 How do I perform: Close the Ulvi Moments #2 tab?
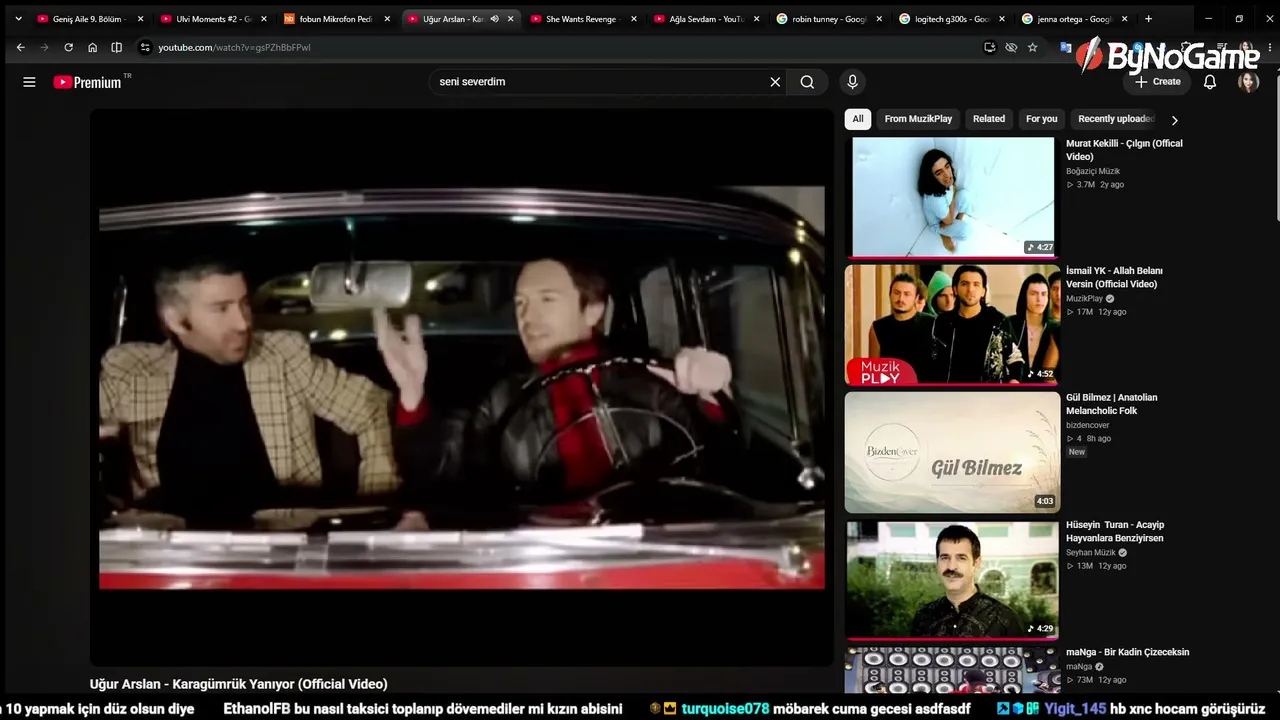click(264, 18)
